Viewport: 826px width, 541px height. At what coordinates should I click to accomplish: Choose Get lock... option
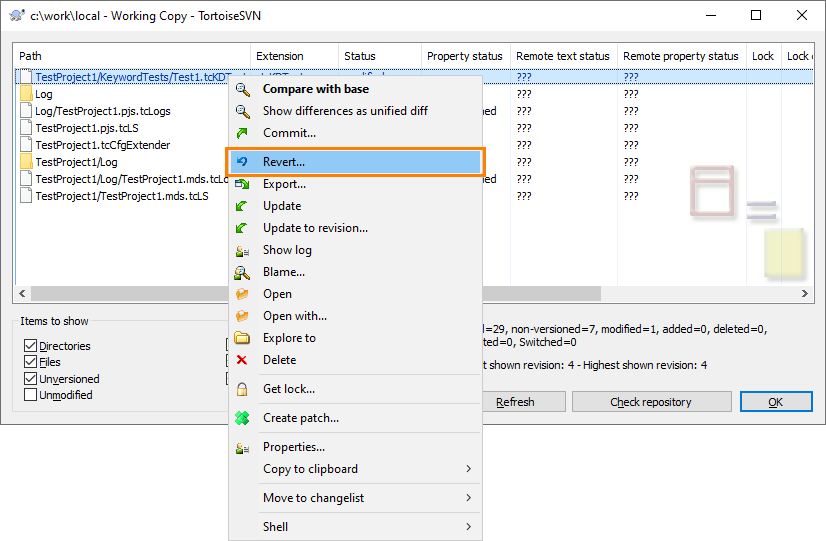356,389
